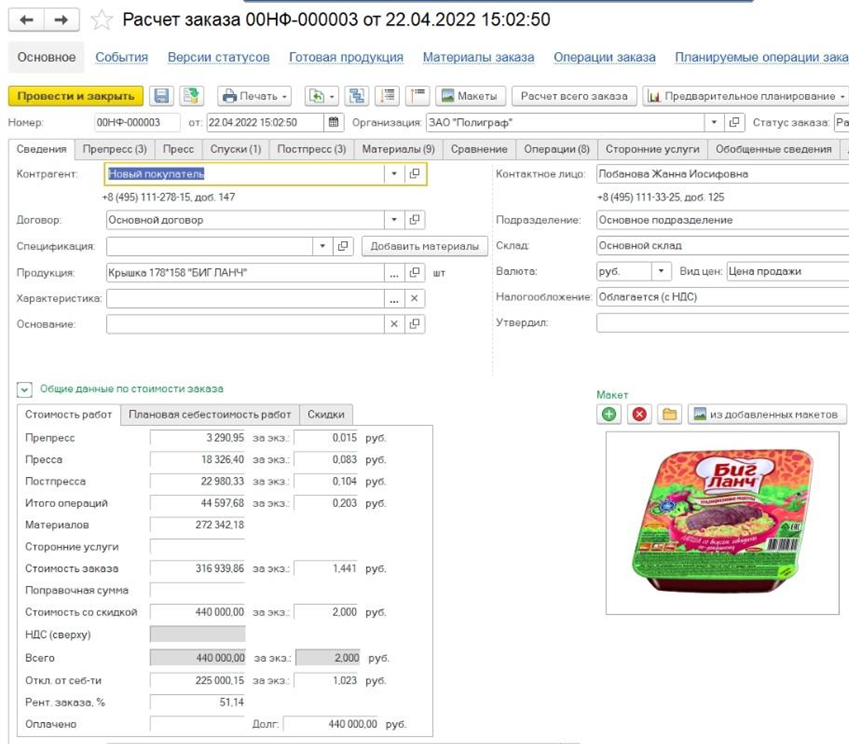849x744 pixels.
Task: Click the Макеты button
Action: pos(471,96)
